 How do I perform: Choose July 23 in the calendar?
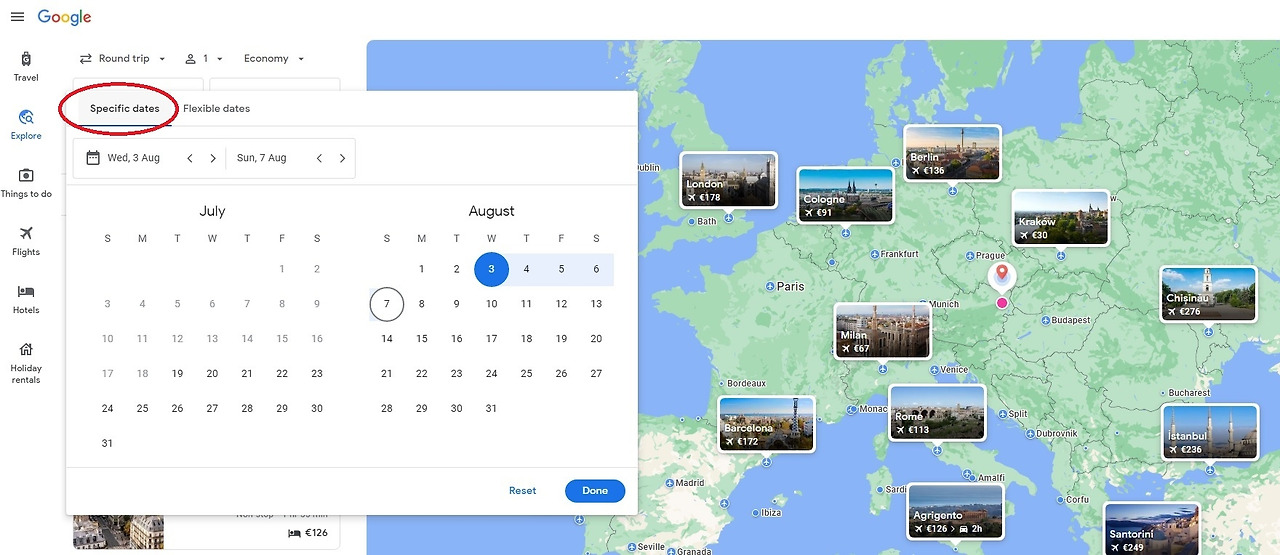(317, 374)
